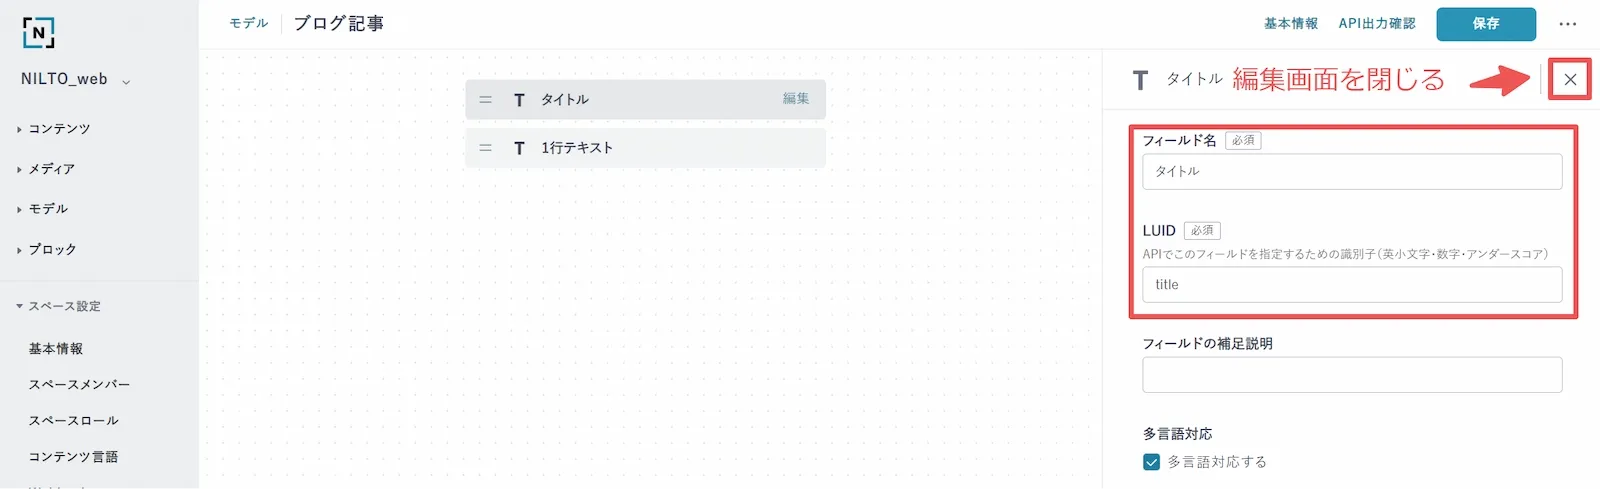Click the T icon of タイトル row
Screen dimensions: 1600x489
point(519,100)
